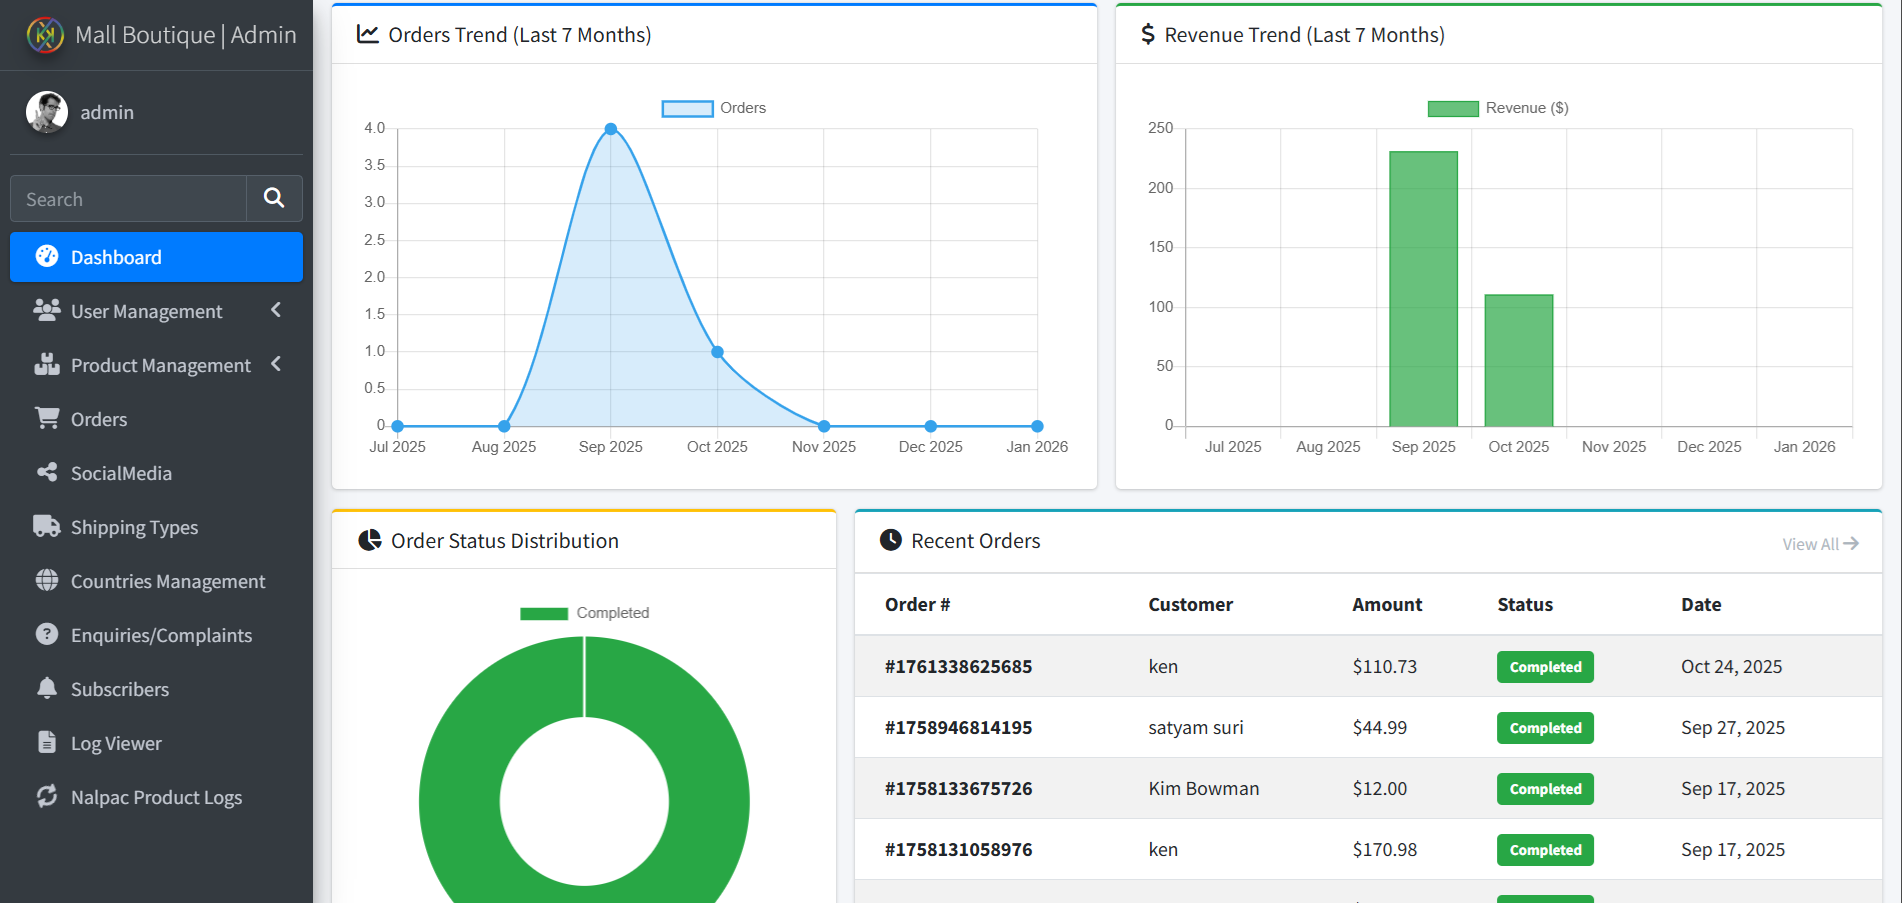Toggle the Orders legend in trend chart
The width and height of the screenshot is (1902, 903).
point(713,108)
